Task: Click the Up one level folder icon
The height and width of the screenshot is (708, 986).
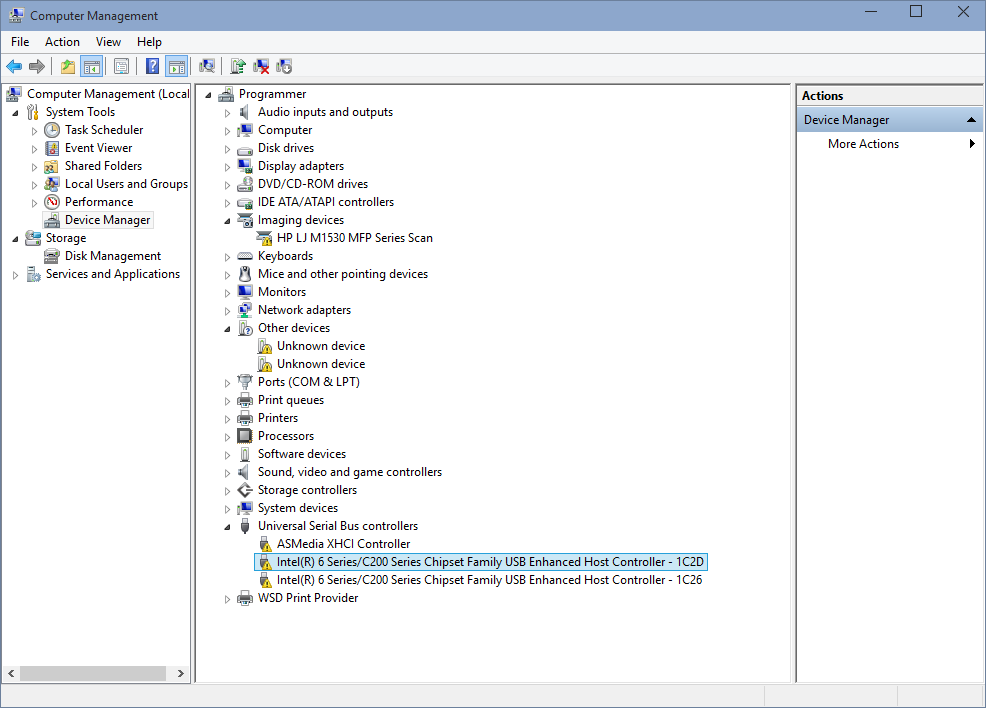Action: click(x=68, y=66)
